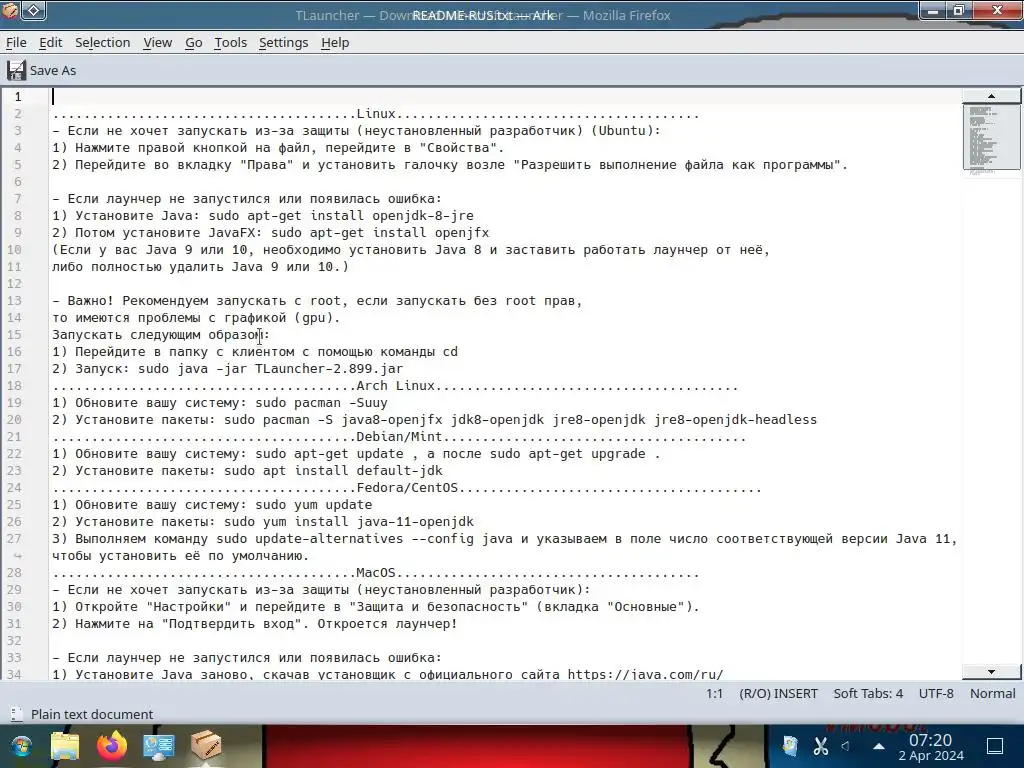
Task: Click text 'sudo update-alternatives --config java'
Action: point(364,539)
